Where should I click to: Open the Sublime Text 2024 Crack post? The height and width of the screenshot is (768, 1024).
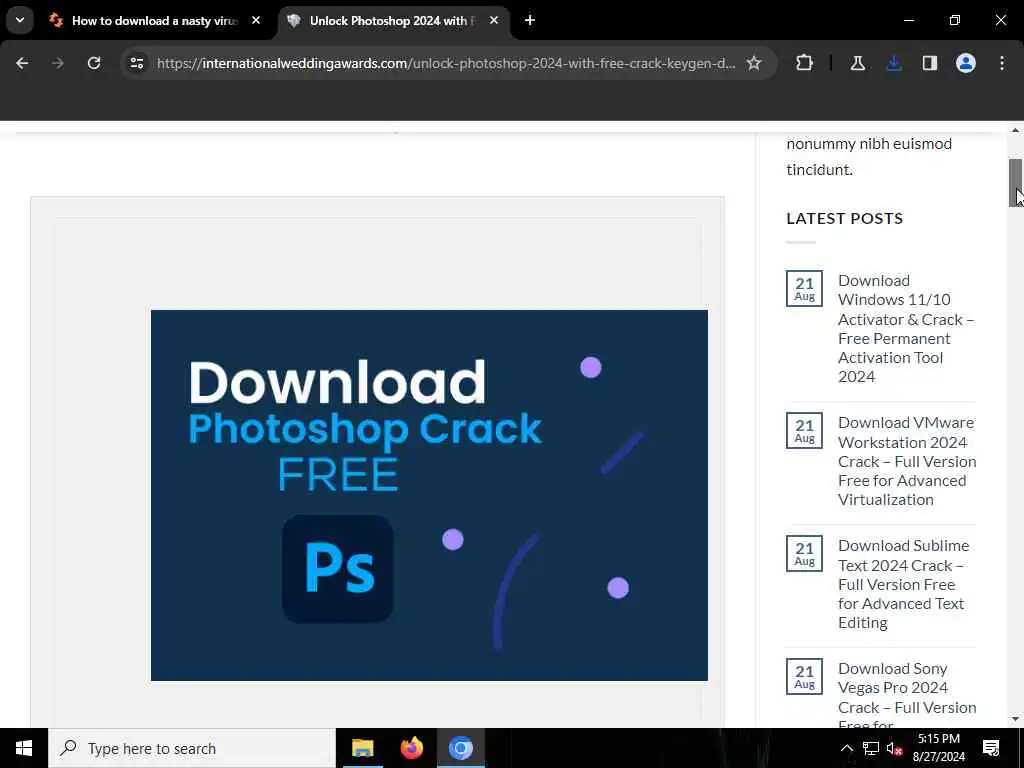904,584
